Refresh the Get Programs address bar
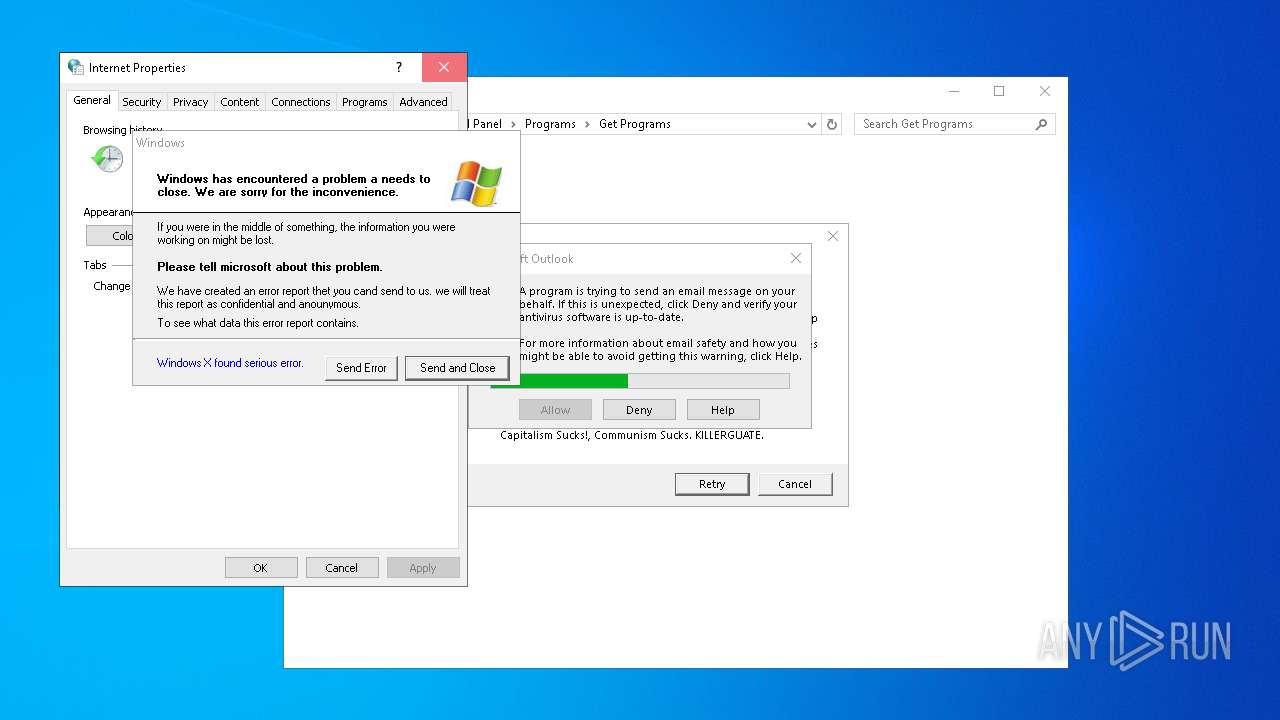This screenshot has height=720, width=1280. [x=832, y=124]
